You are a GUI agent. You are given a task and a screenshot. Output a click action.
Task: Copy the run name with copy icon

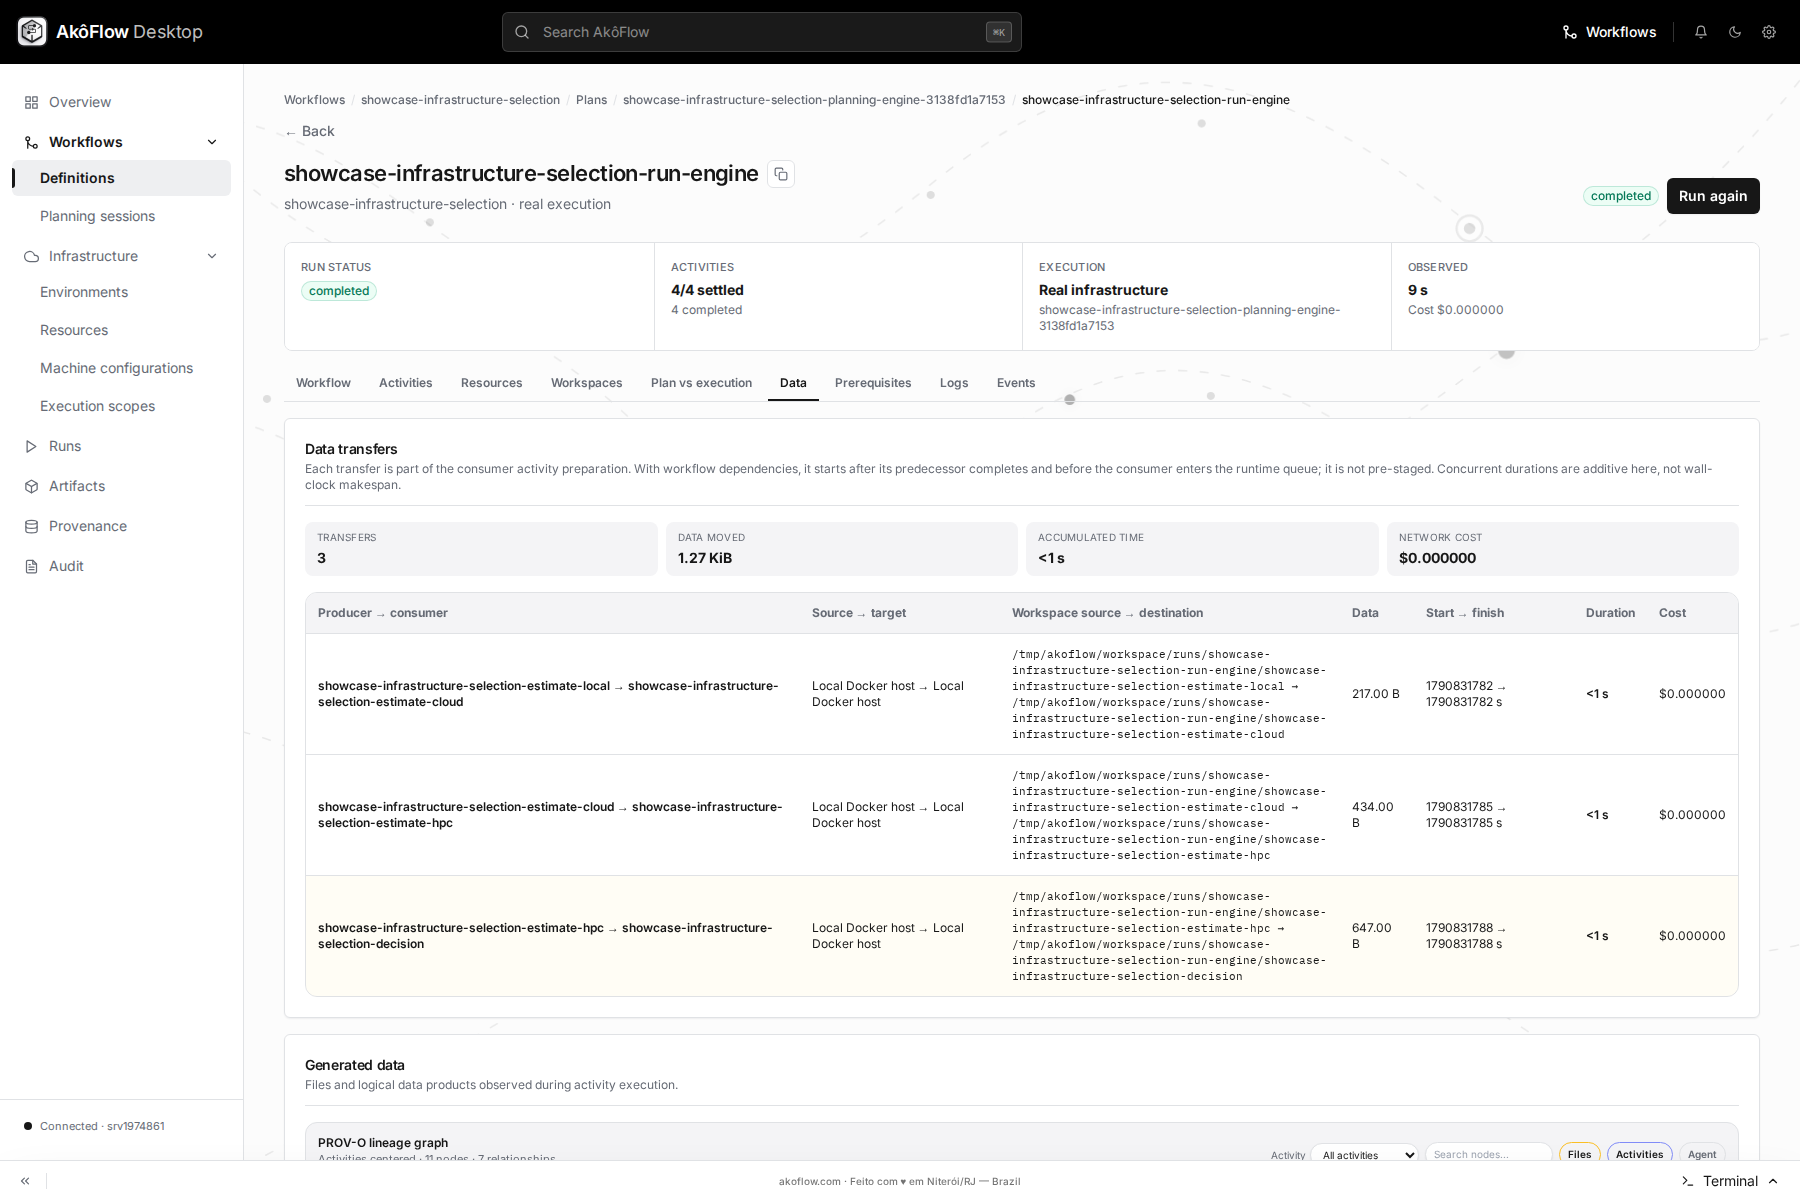pyautogui.click(x=781, y=174)
